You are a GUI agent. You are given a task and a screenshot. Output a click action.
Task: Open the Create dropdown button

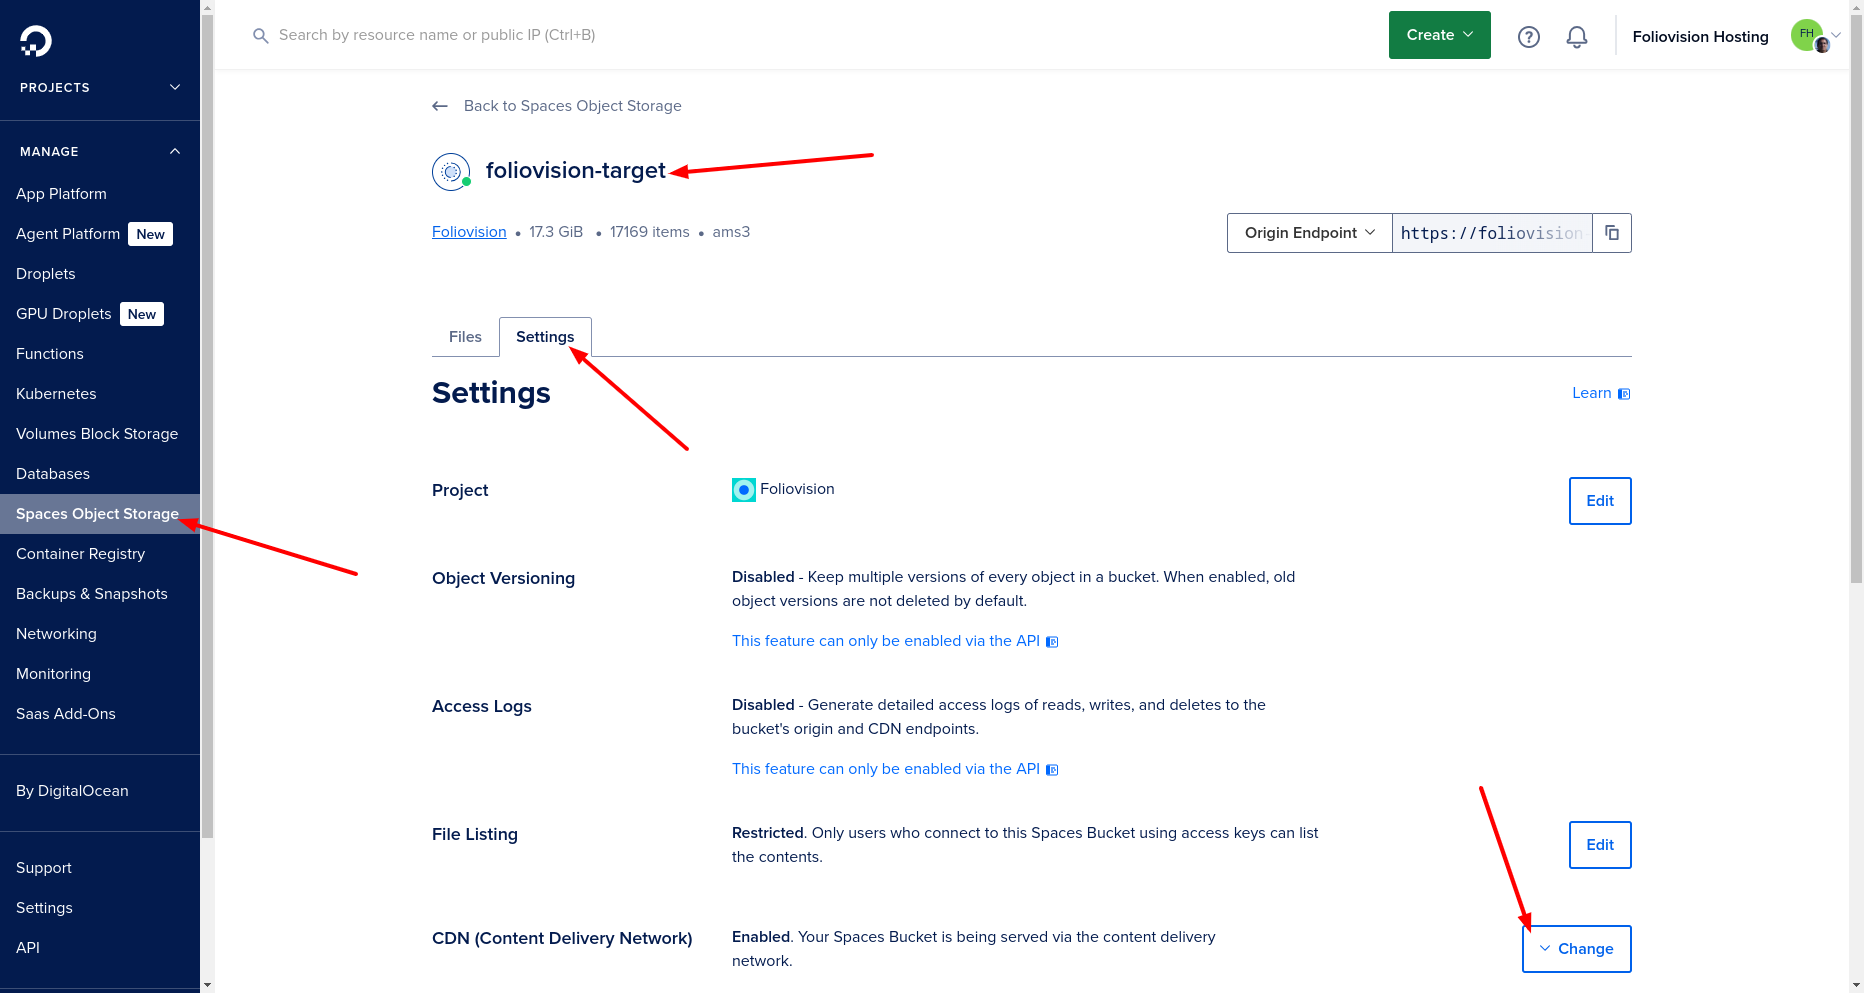[x=1439, y=35]
